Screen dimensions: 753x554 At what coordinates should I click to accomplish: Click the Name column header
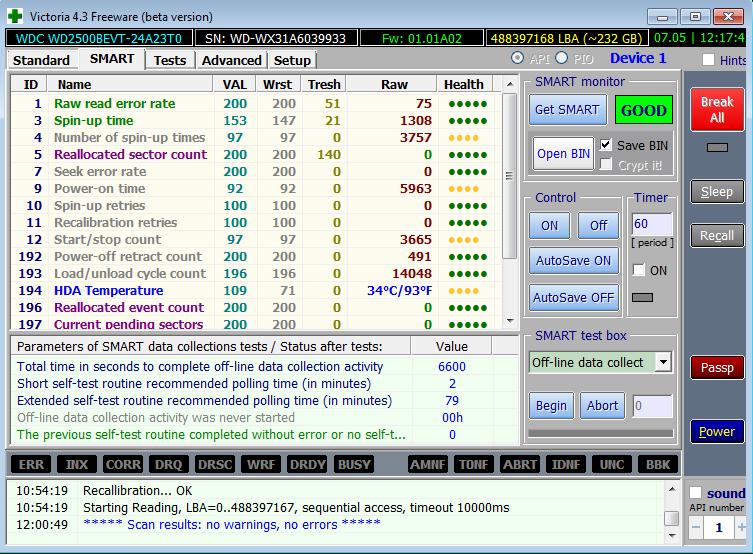pos(130,84)
